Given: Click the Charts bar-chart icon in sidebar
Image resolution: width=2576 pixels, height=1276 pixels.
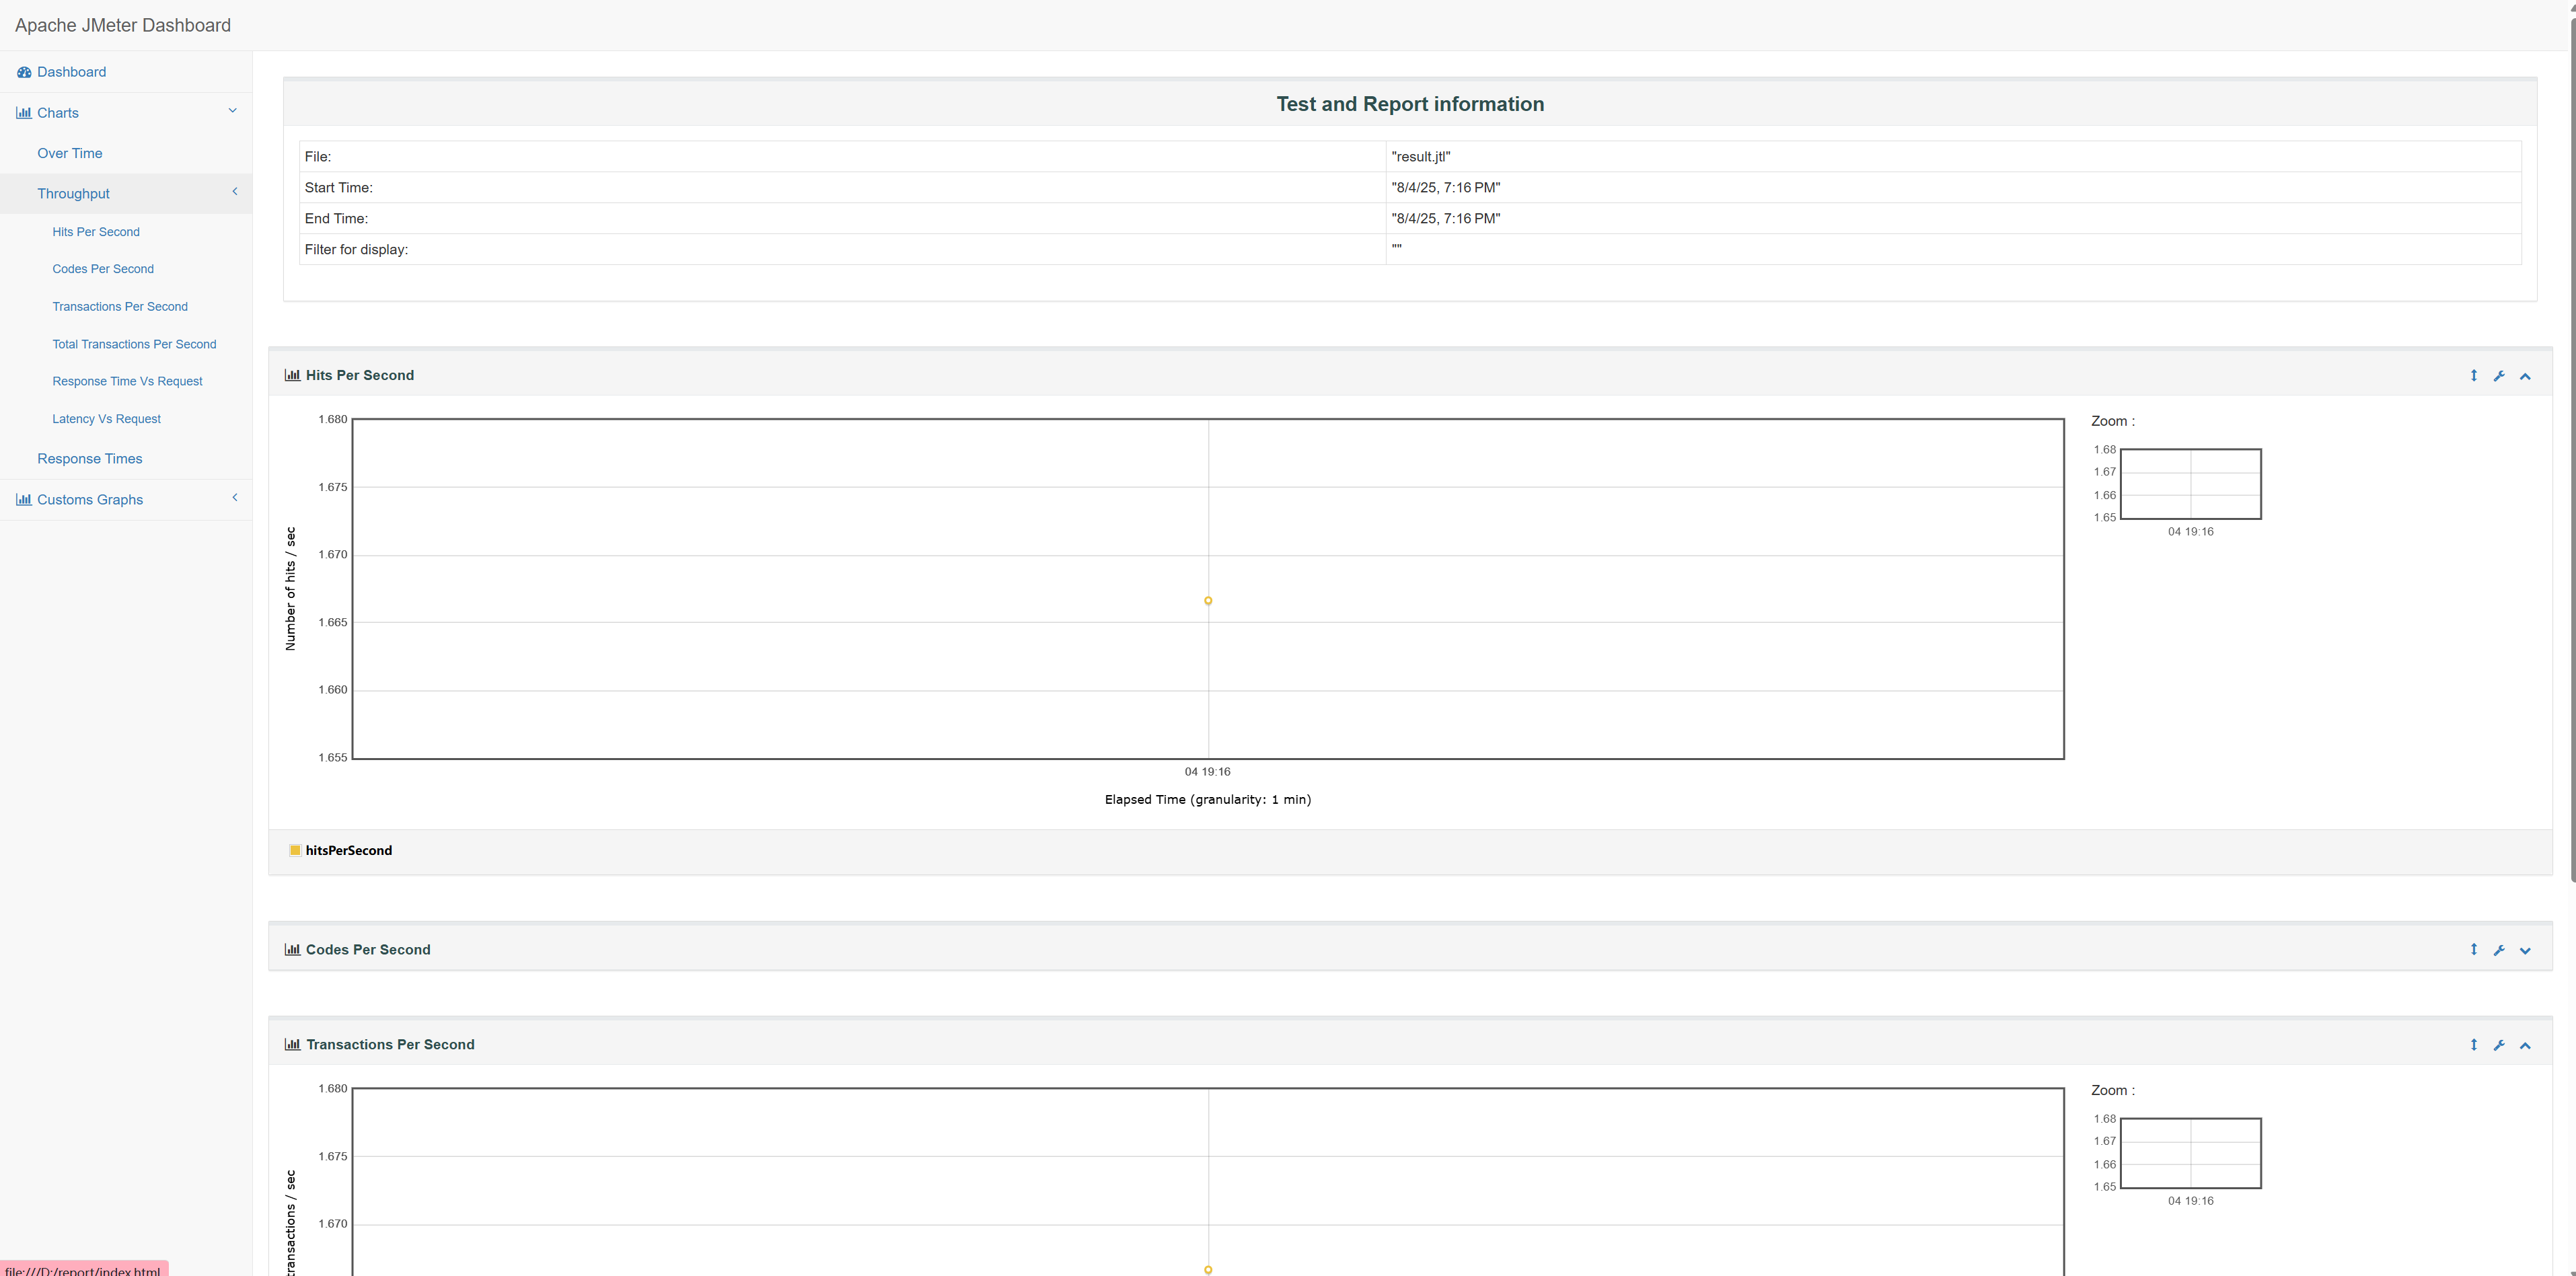Looking at the screenshot, I should tap(24, 113).
